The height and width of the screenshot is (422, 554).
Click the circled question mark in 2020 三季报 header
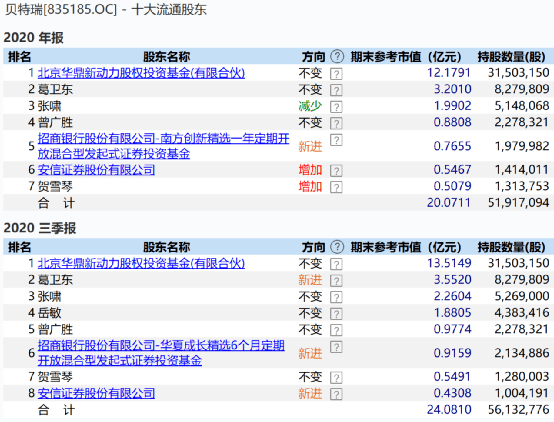click(x=337, y=247)
